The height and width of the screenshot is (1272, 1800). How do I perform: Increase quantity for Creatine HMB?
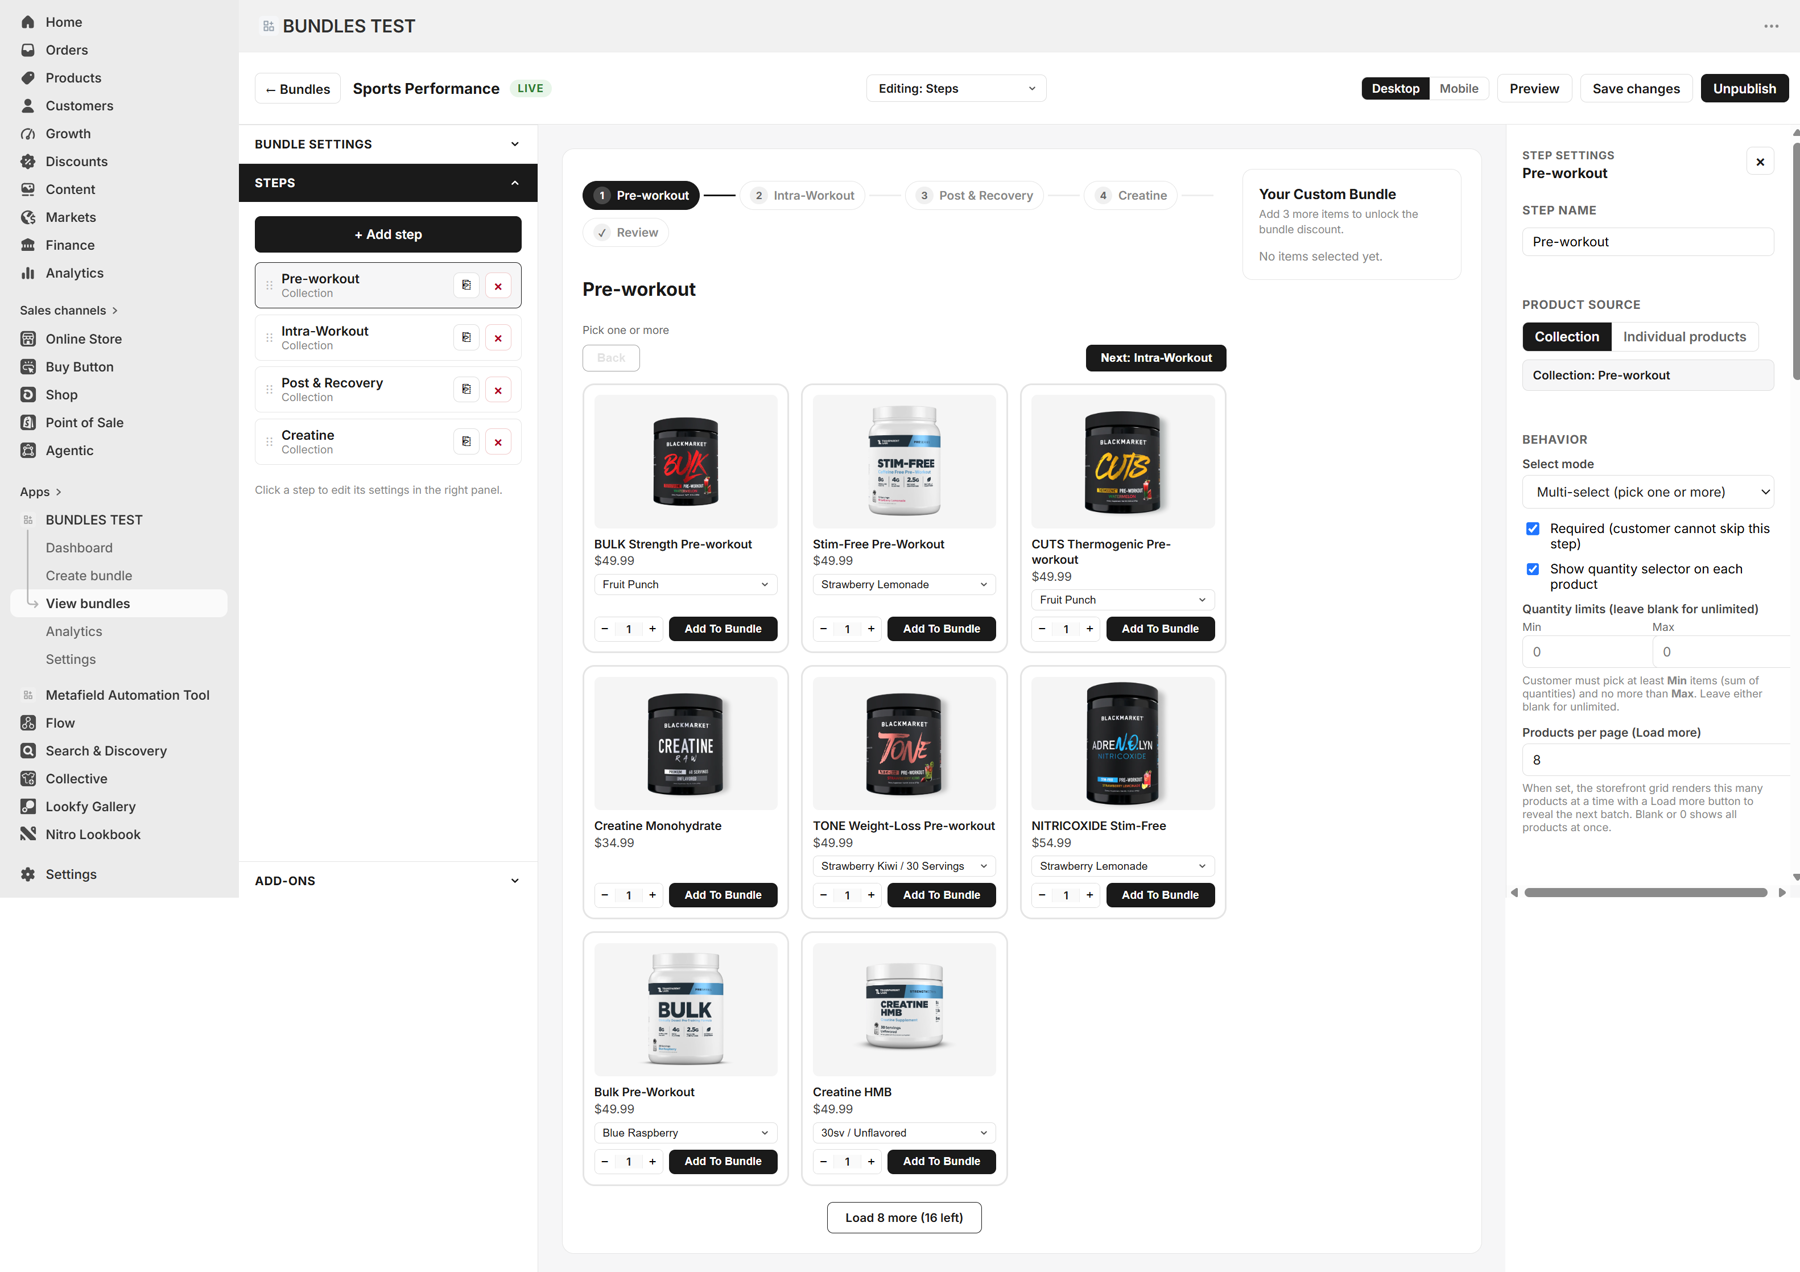point(871,1162)
